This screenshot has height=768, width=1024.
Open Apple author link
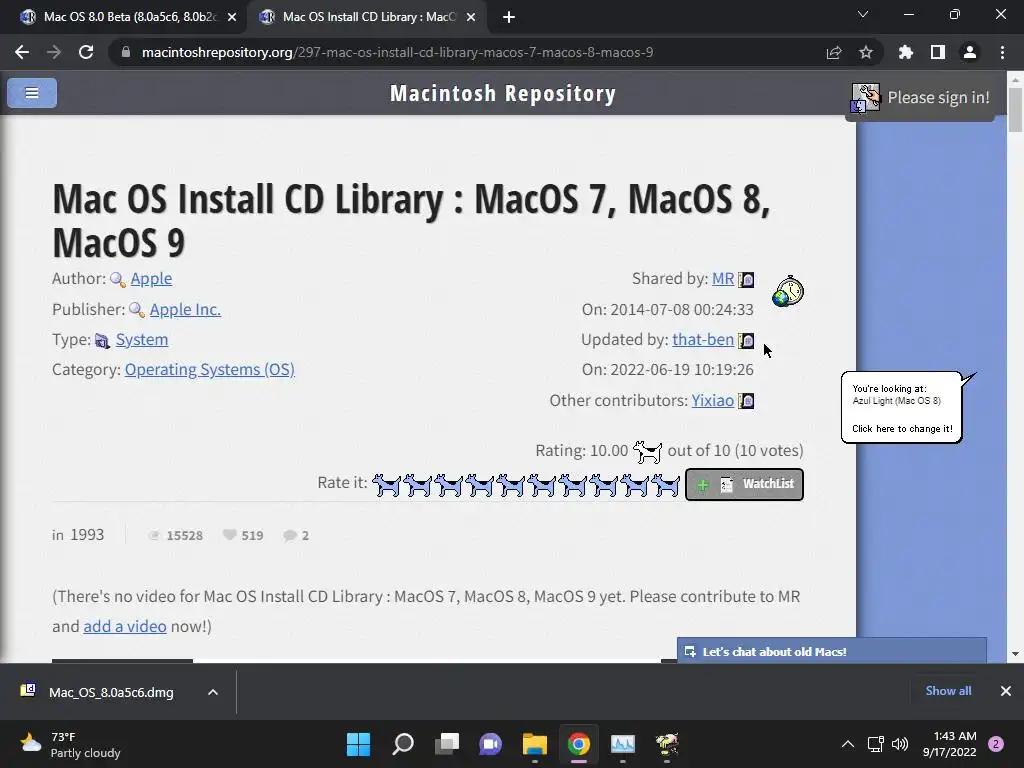point(151,279)
